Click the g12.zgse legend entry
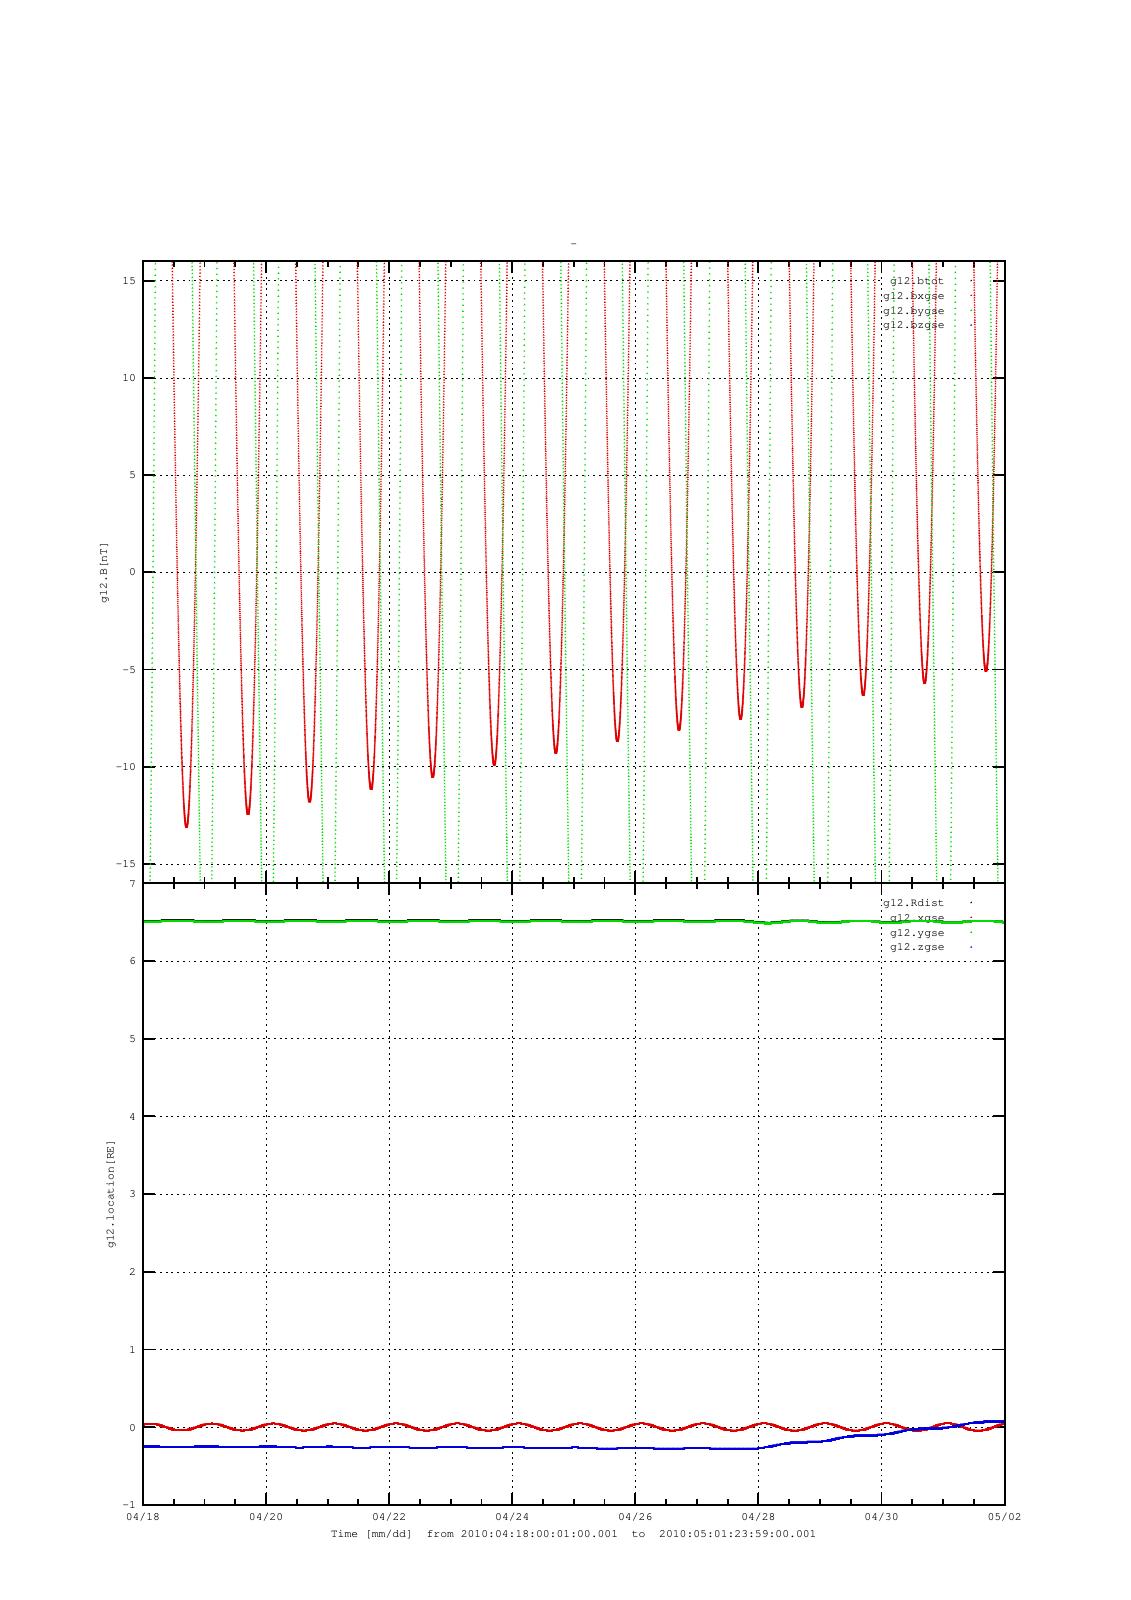 point(917,947)
